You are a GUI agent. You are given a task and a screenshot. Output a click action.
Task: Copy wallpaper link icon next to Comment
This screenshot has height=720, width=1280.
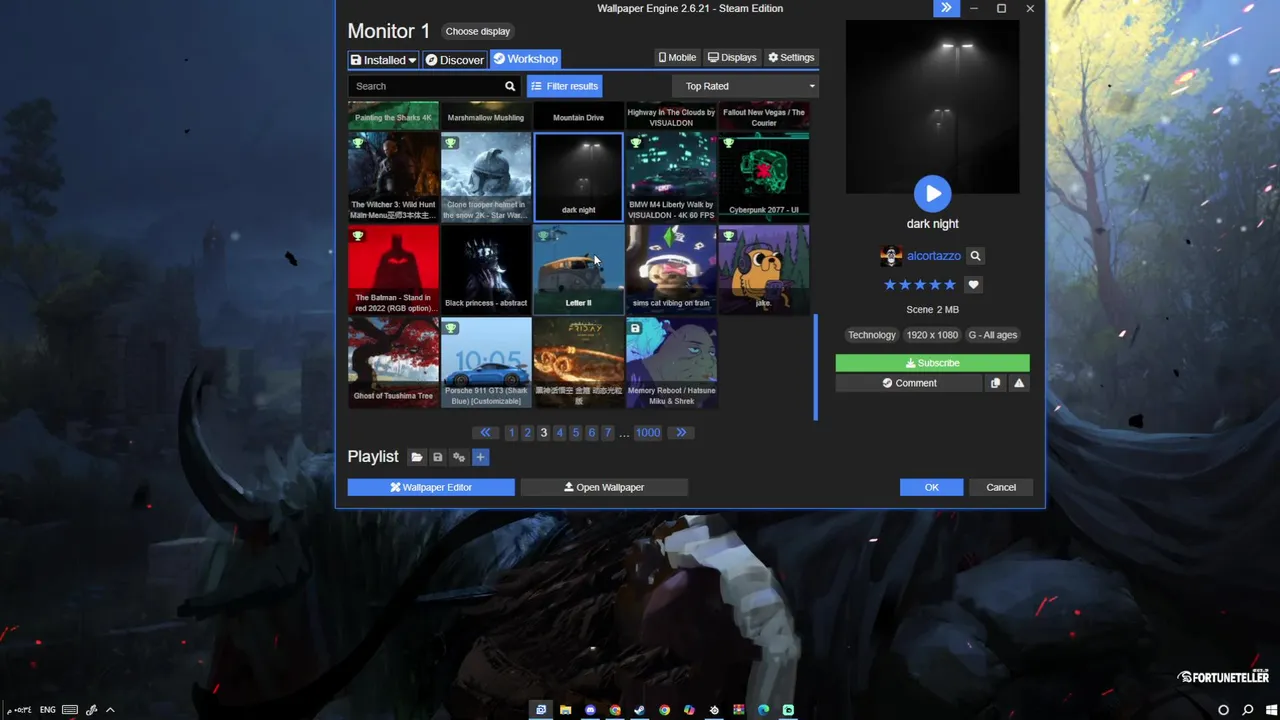pyautogui.click(x=995, y=383)
